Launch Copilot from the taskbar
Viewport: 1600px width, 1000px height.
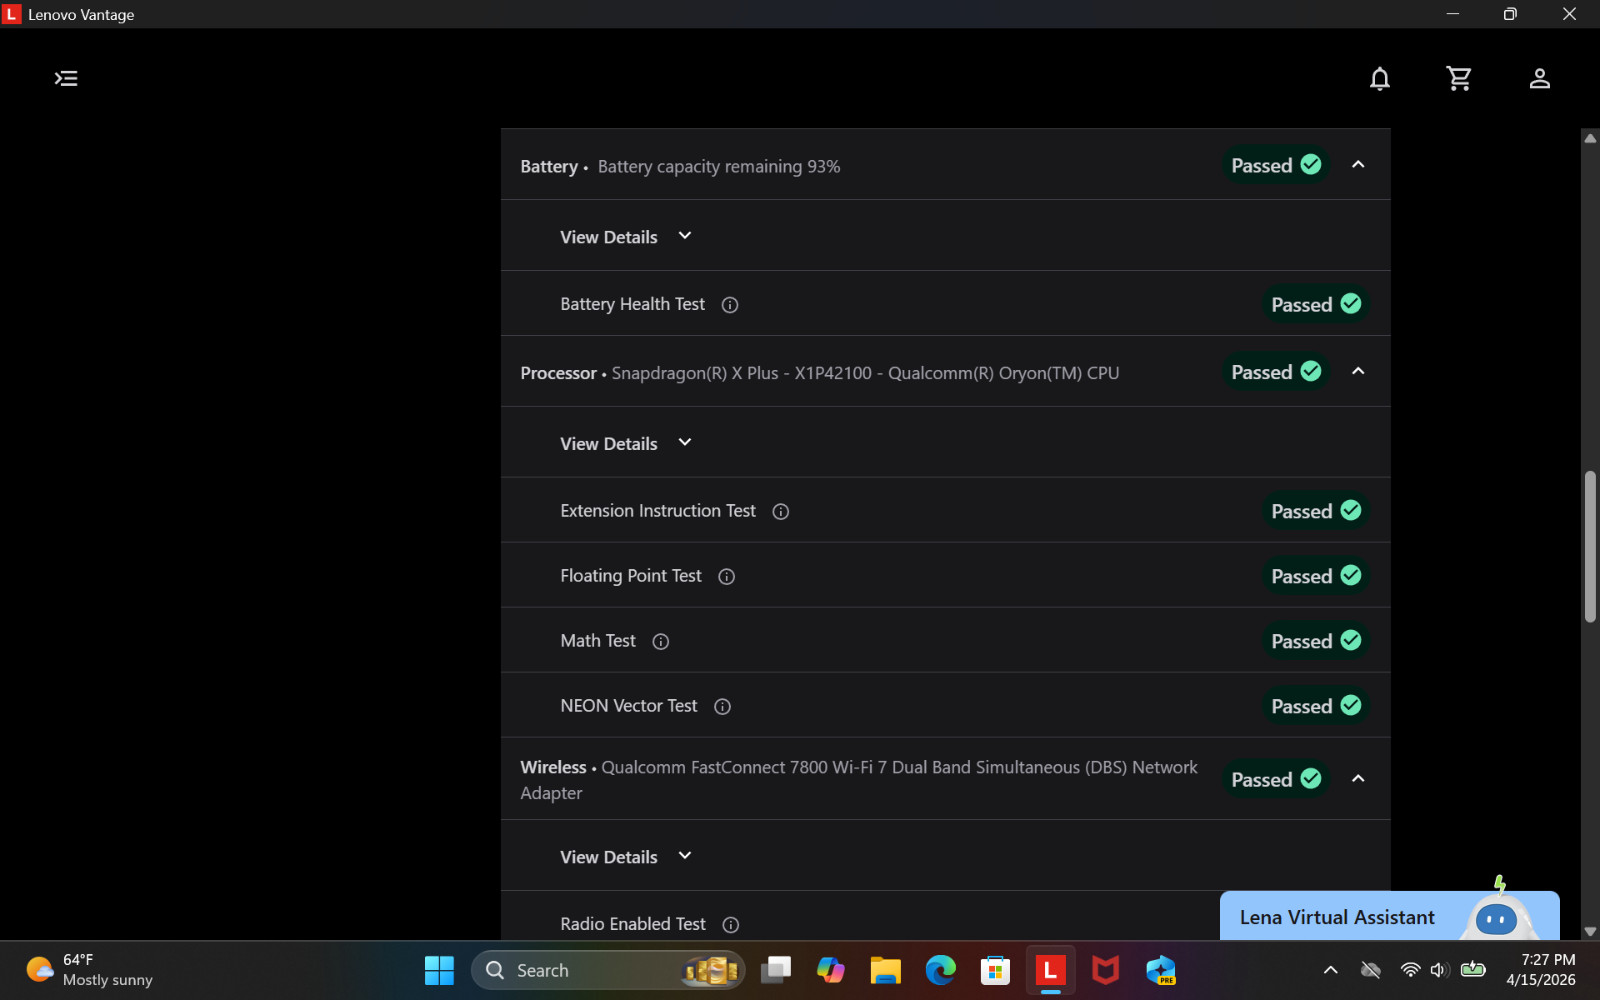tap(831, 970)
